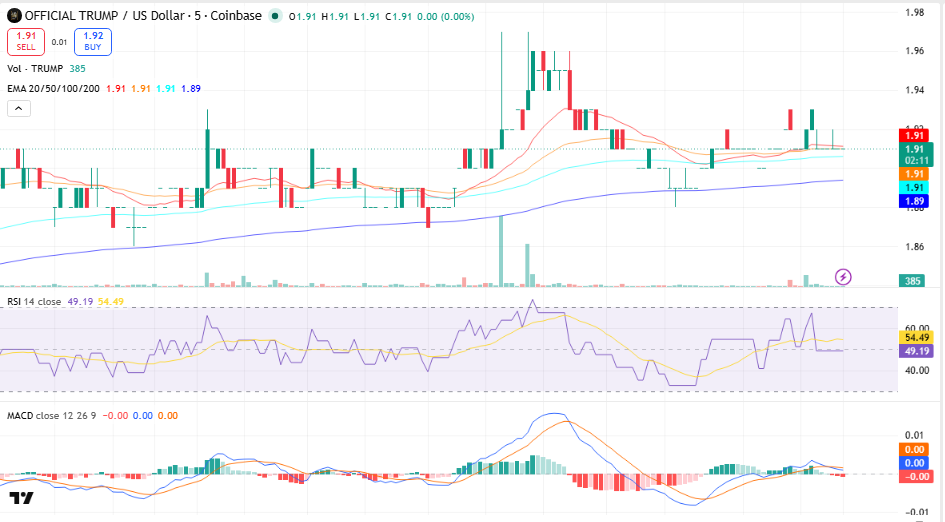Screen dimensions: 945x522
Task: Click the 54.49 RSI legend value
Action: 111,301
